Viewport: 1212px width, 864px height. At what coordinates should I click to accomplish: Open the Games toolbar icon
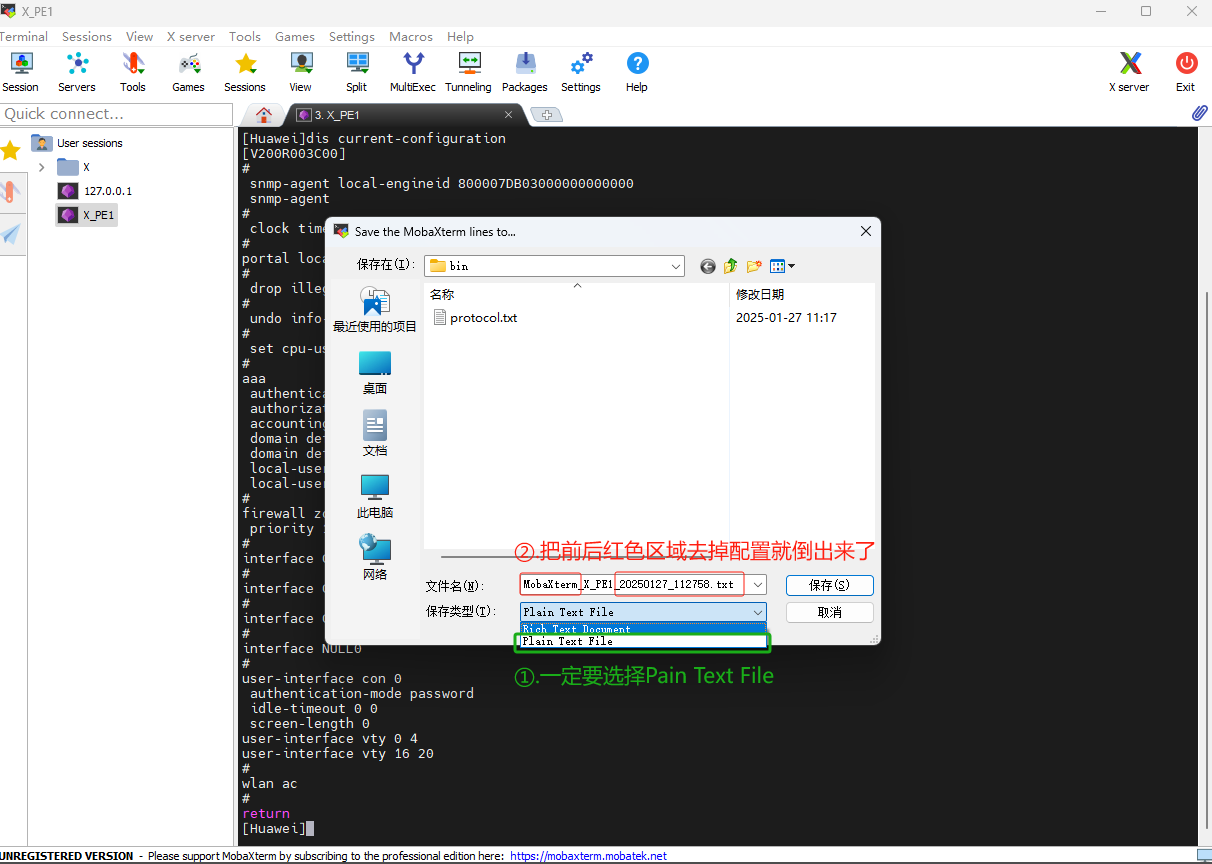tap(188, 73)
